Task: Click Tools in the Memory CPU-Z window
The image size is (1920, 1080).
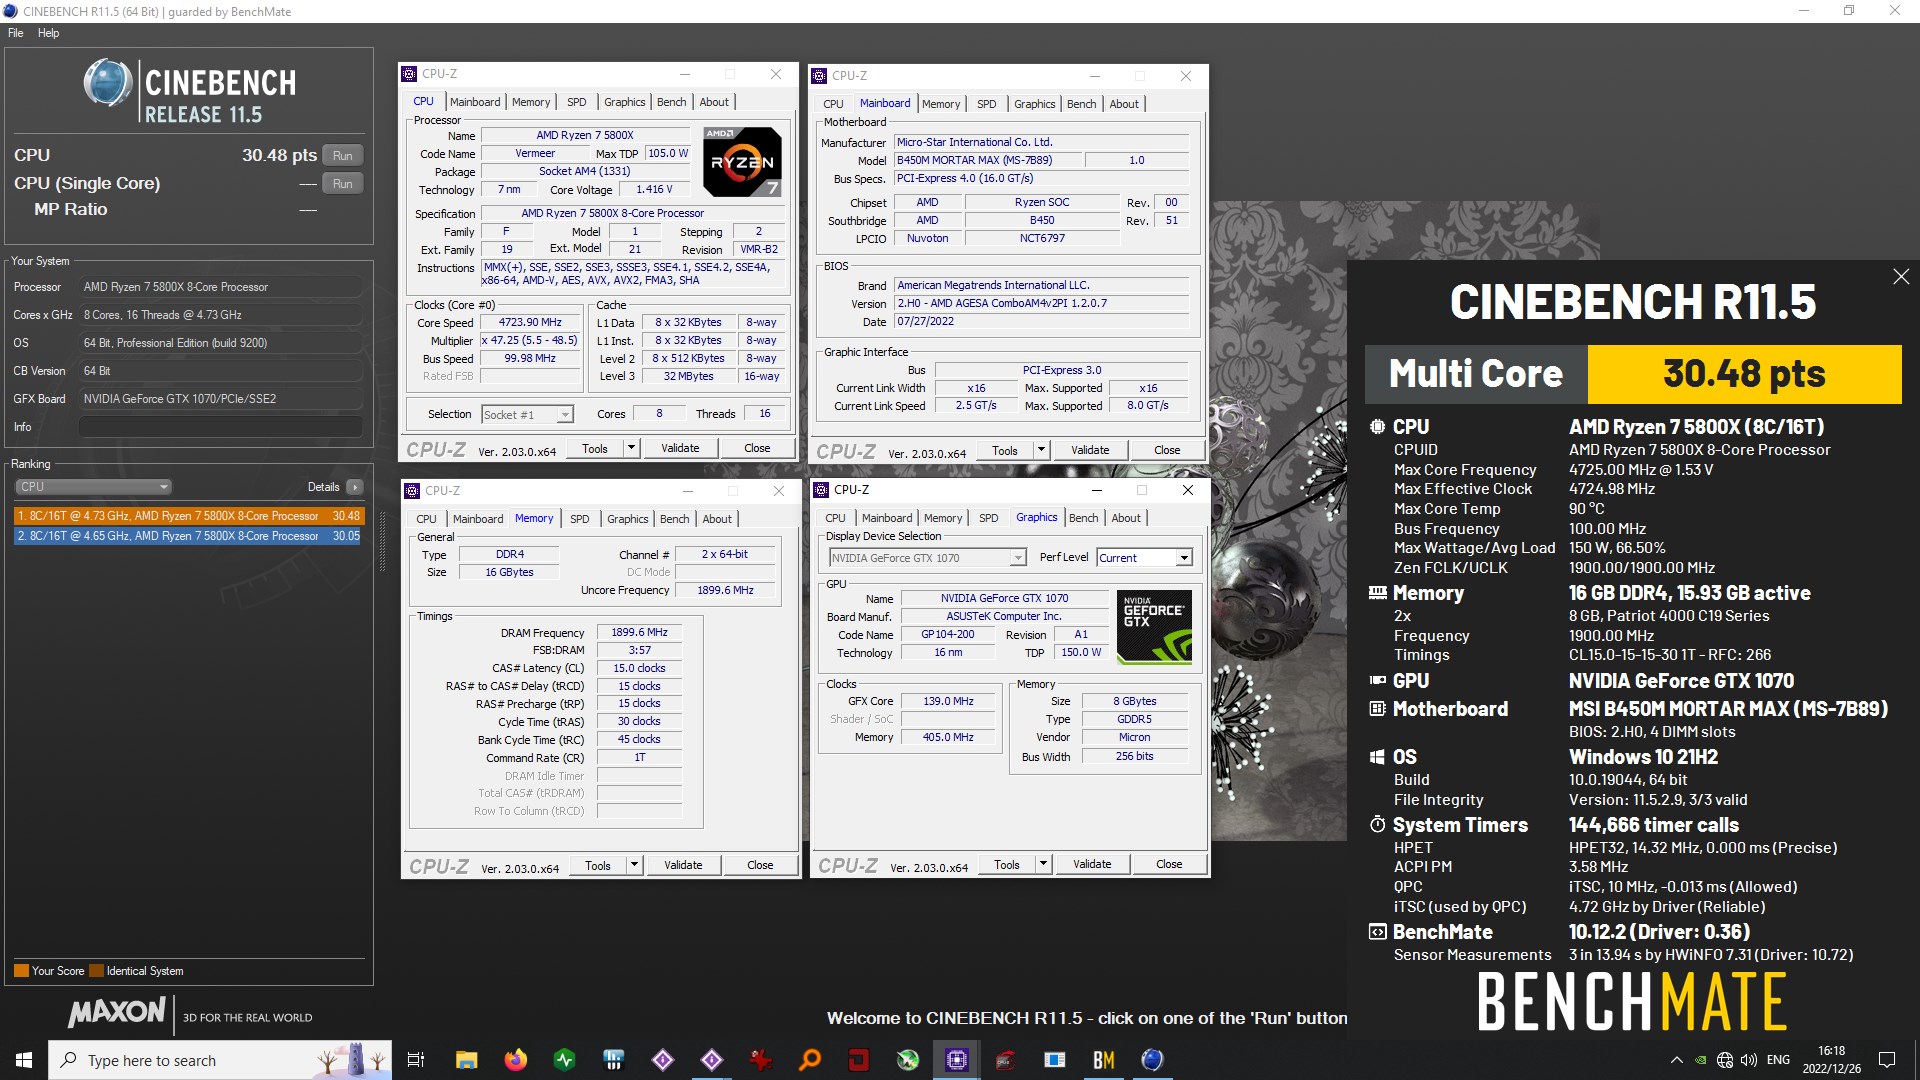Action: (x=598, y=865)
